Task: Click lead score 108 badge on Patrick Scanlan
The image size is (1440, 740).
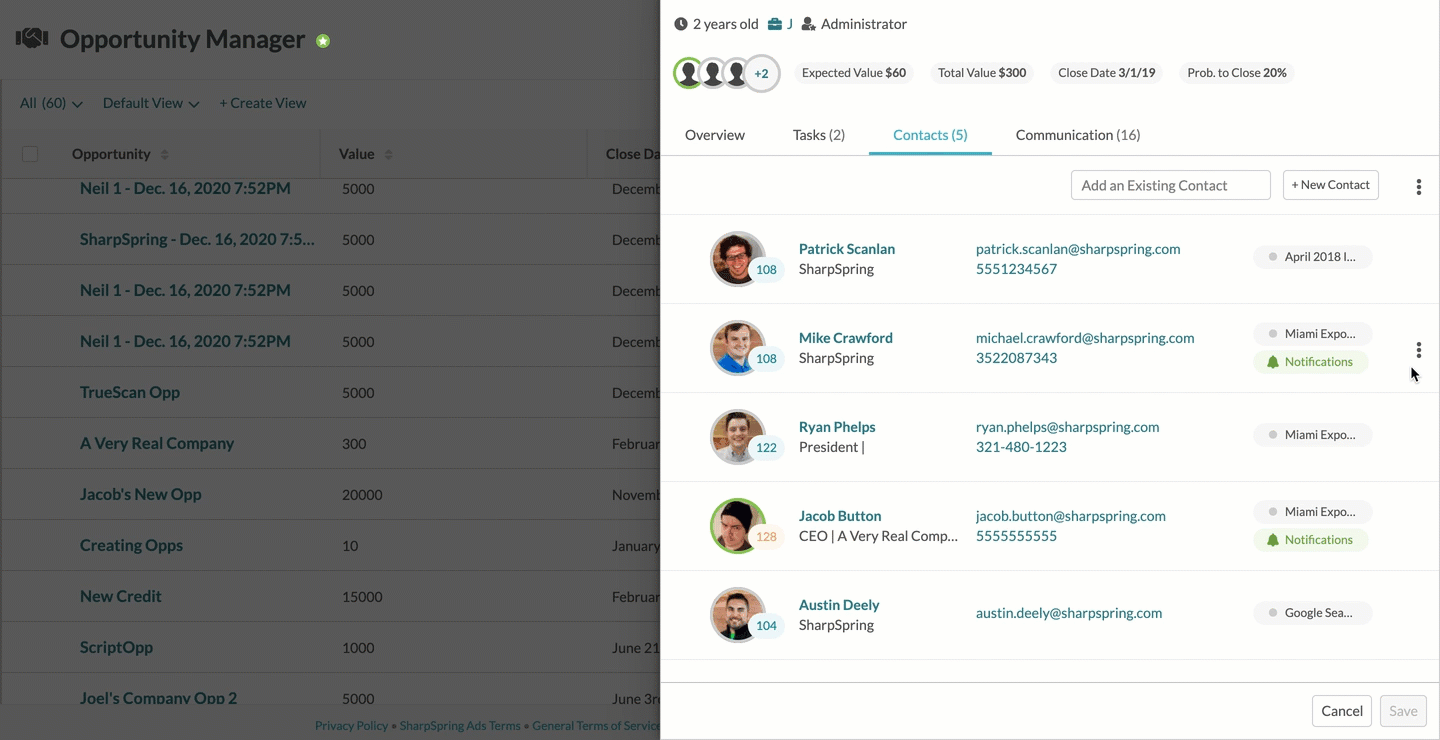Action: point(767,269)
